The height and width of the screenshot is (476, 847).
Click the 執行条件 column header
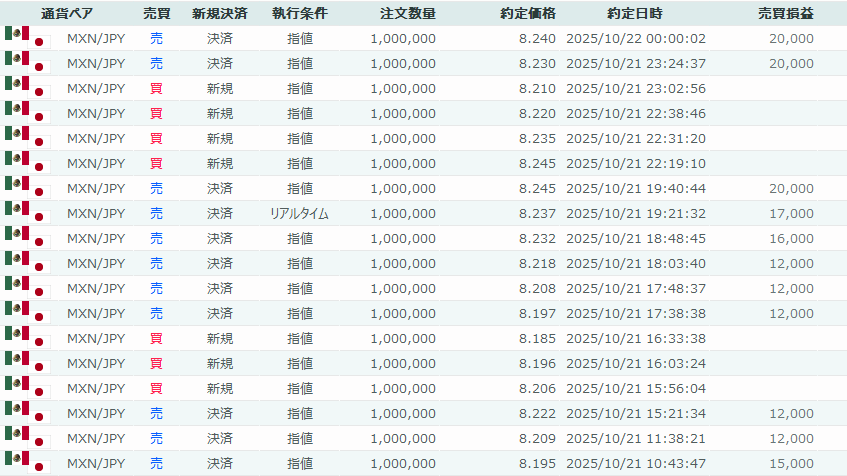click(x=299, y=14)
